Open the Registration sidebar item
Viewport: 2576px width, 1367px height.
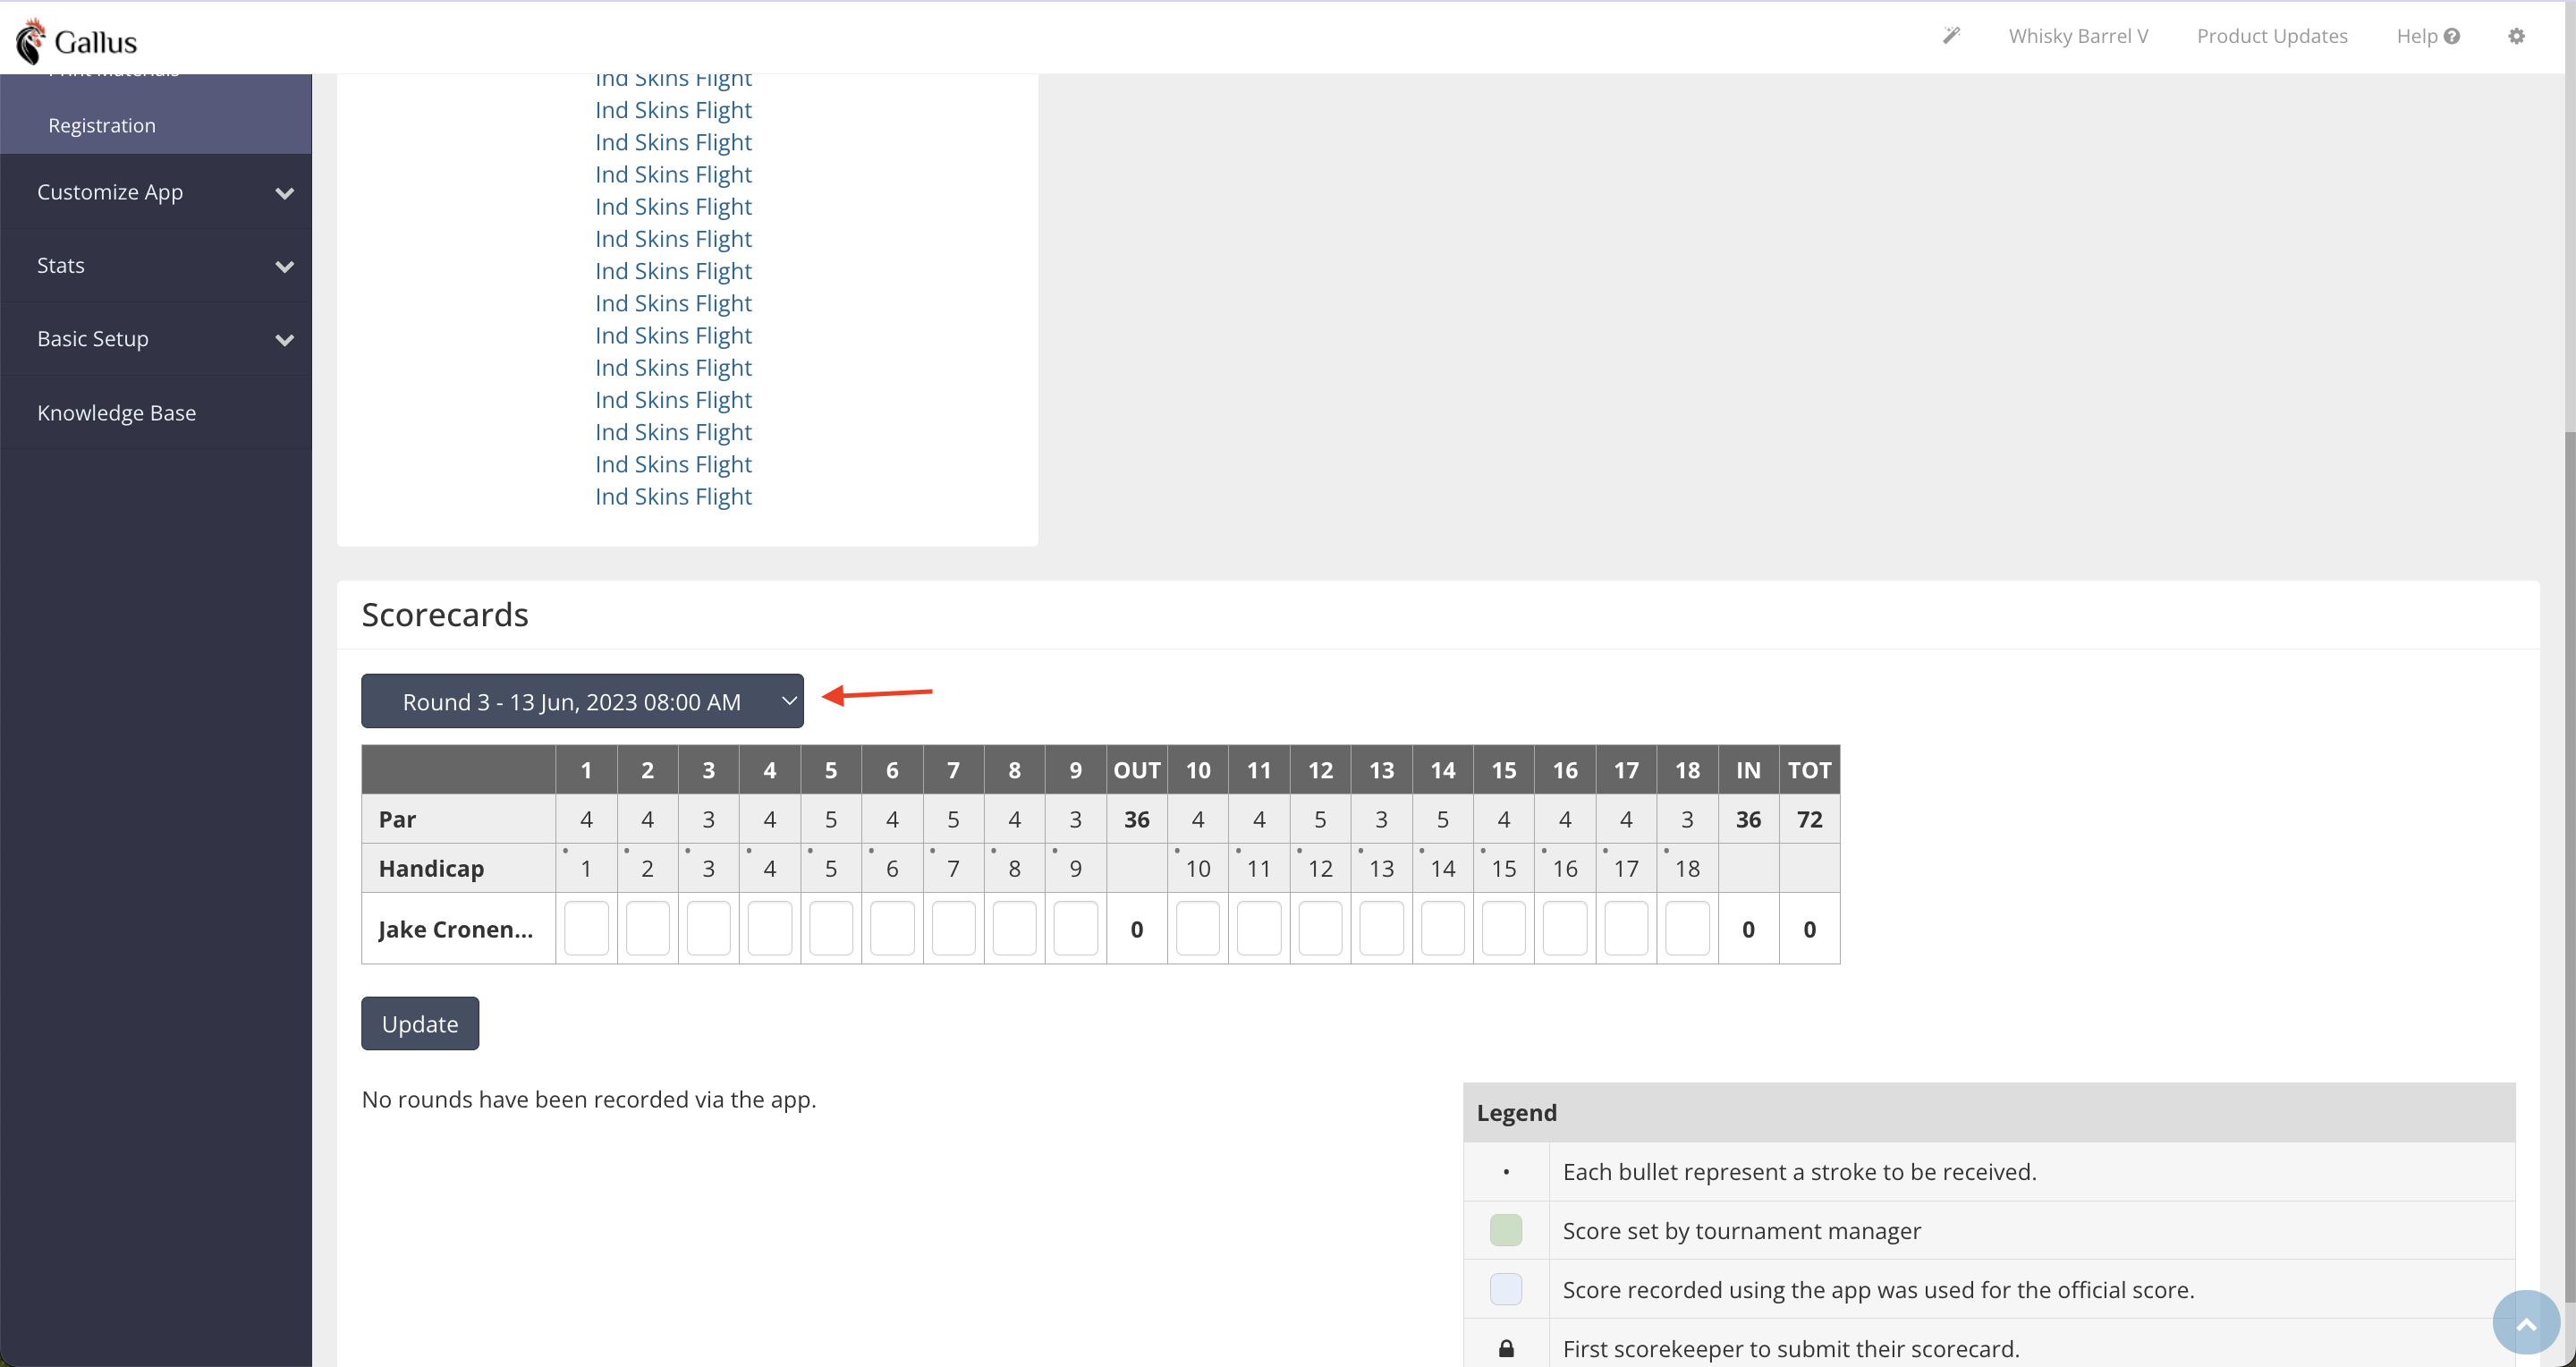click(102, 125)
